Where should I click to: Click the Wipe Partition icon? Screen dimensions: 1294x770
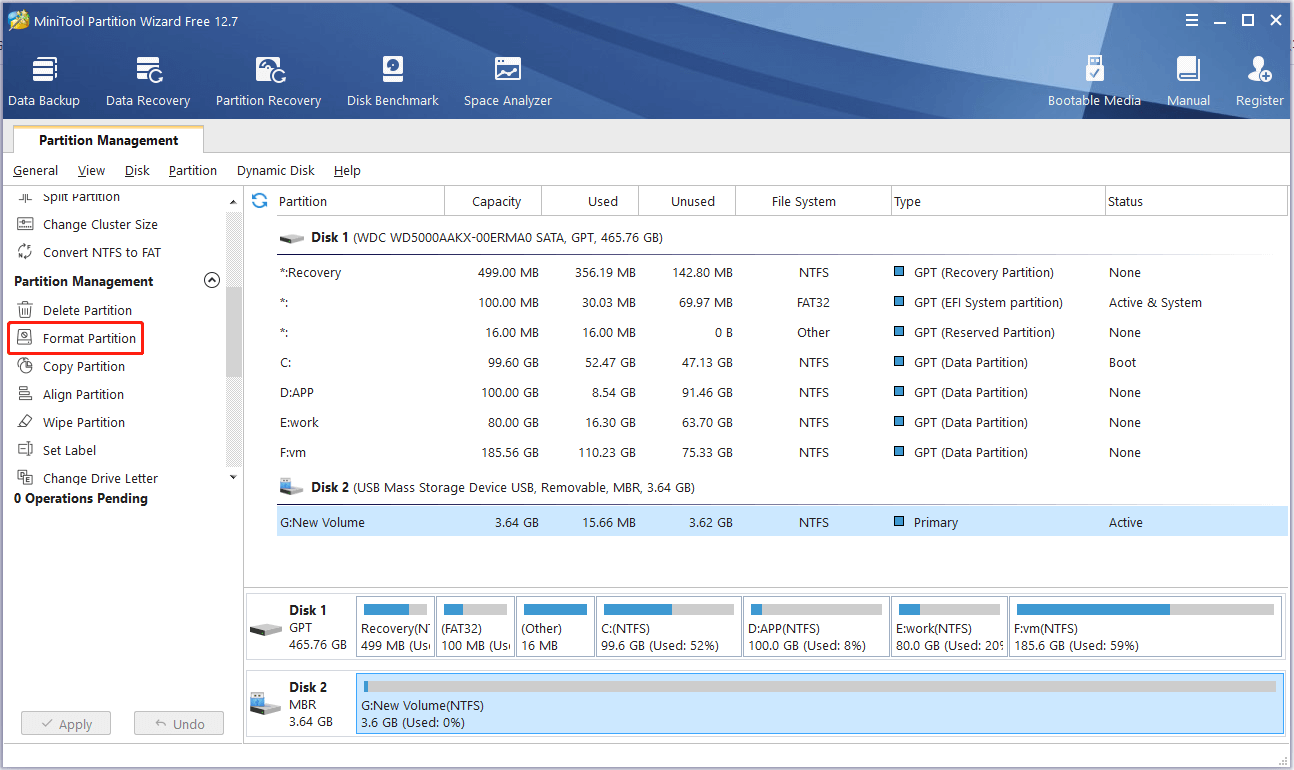[x=25, y=422]
